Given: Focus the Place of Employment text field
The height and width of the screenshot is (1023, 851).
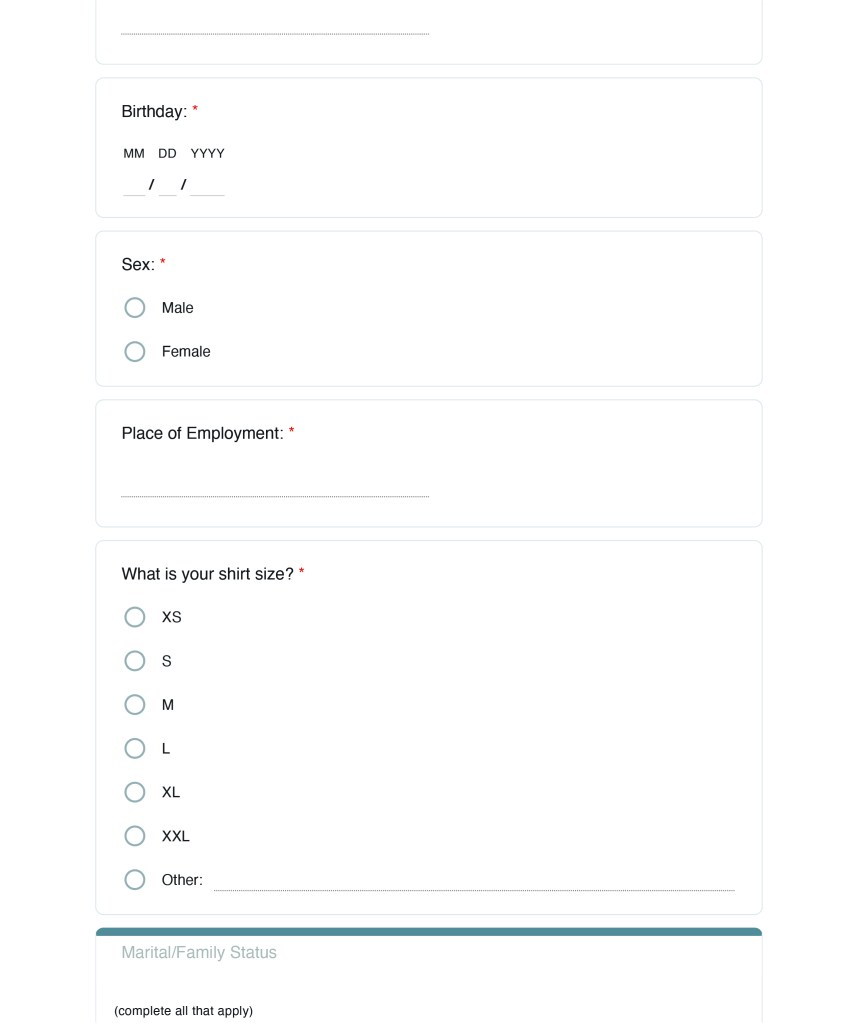Looking at the screenshot, I should tap(275, 486).
